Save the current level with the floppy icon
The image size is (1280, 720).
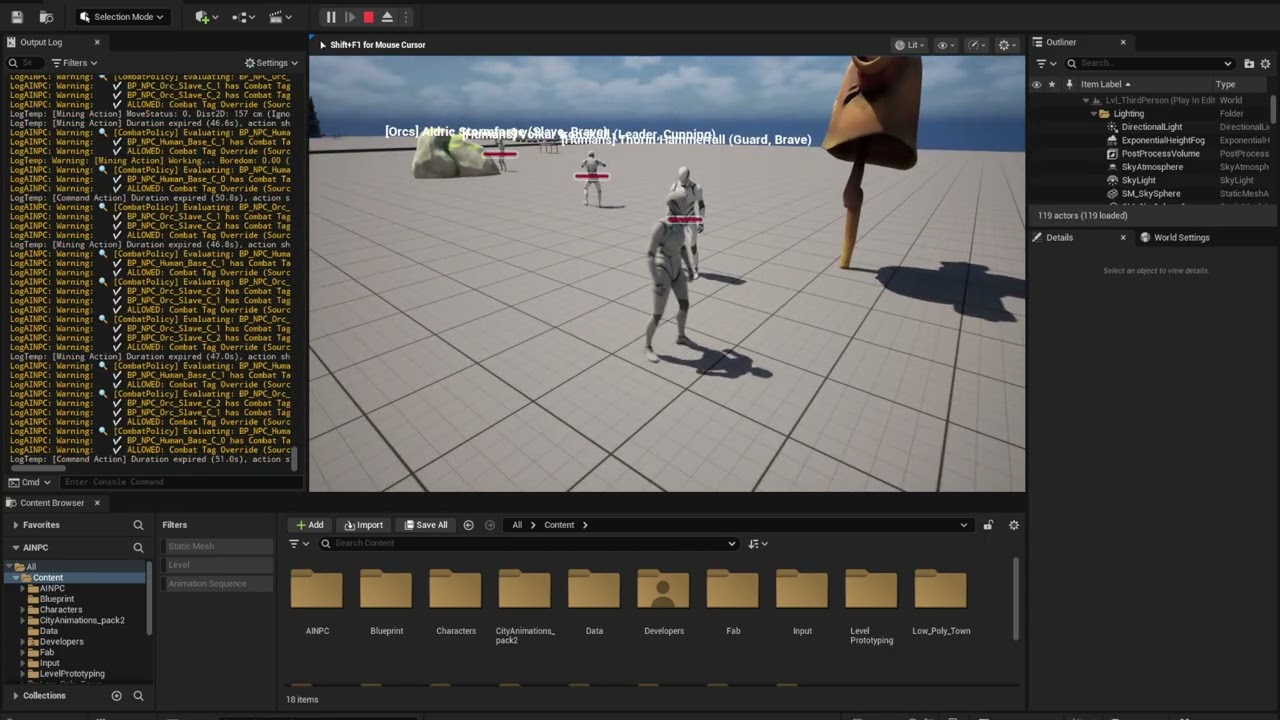coord(17,17)
